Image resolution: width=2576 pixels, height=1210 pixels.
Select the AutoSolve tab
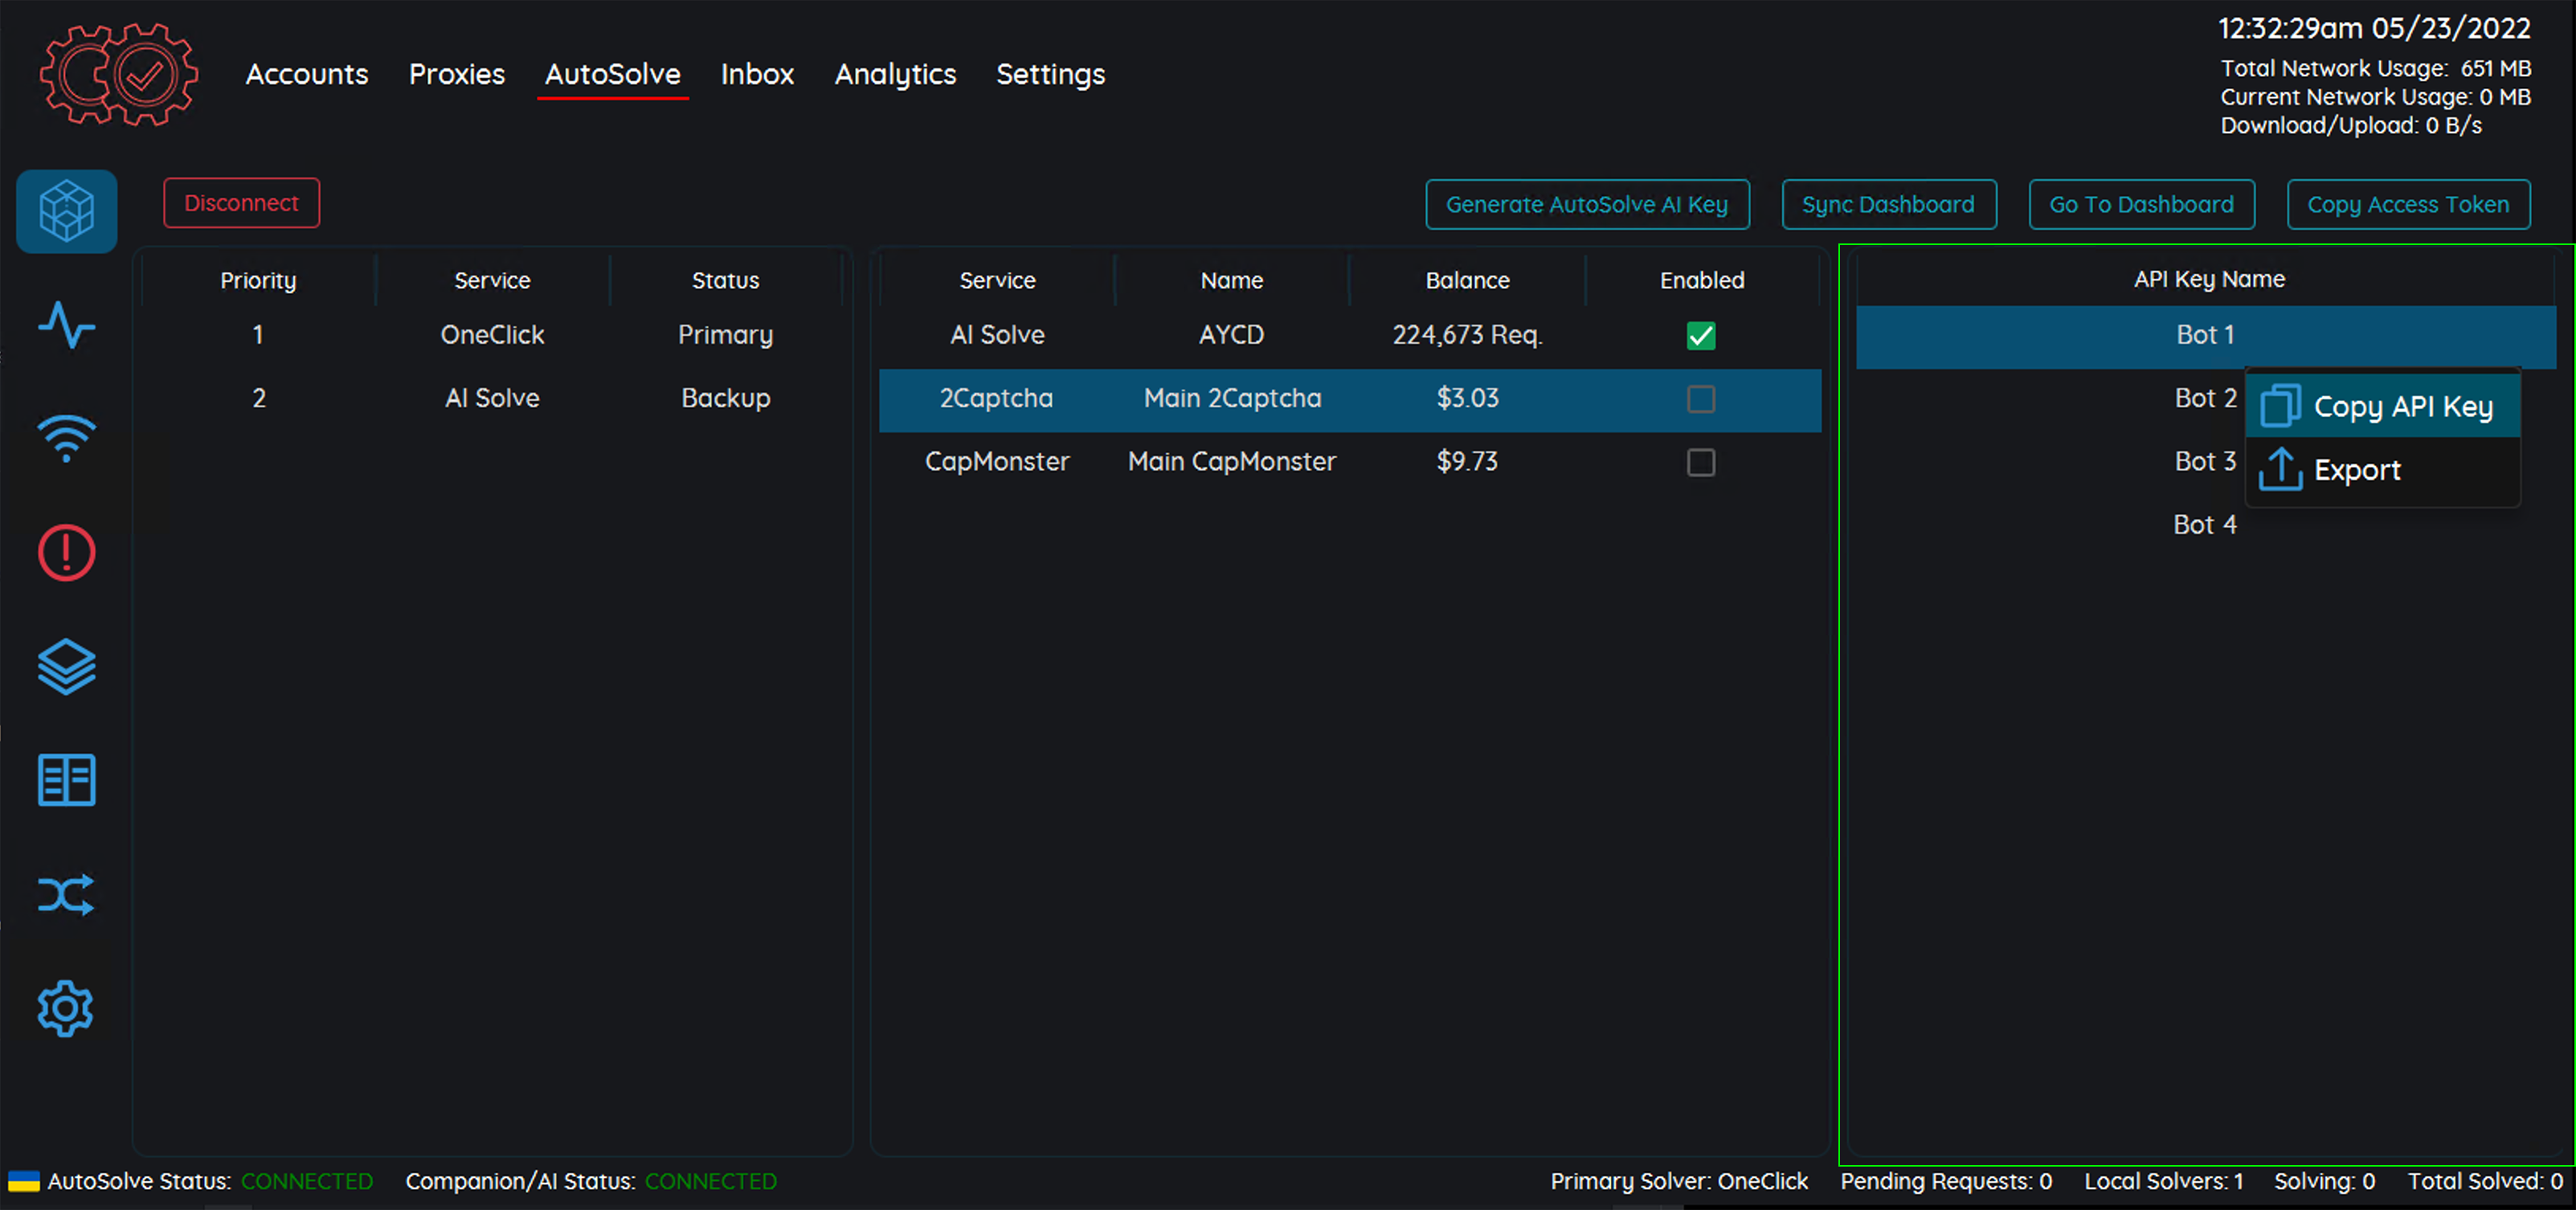(x=613, y=74)
